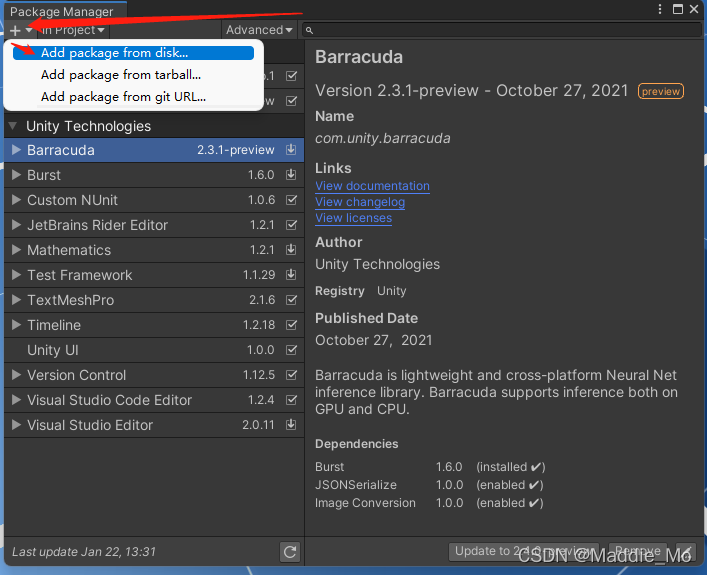This screenshot has width=707, height=575.
Task: Open the plus add-package dropdown
Action: click(x=21, y=30)
